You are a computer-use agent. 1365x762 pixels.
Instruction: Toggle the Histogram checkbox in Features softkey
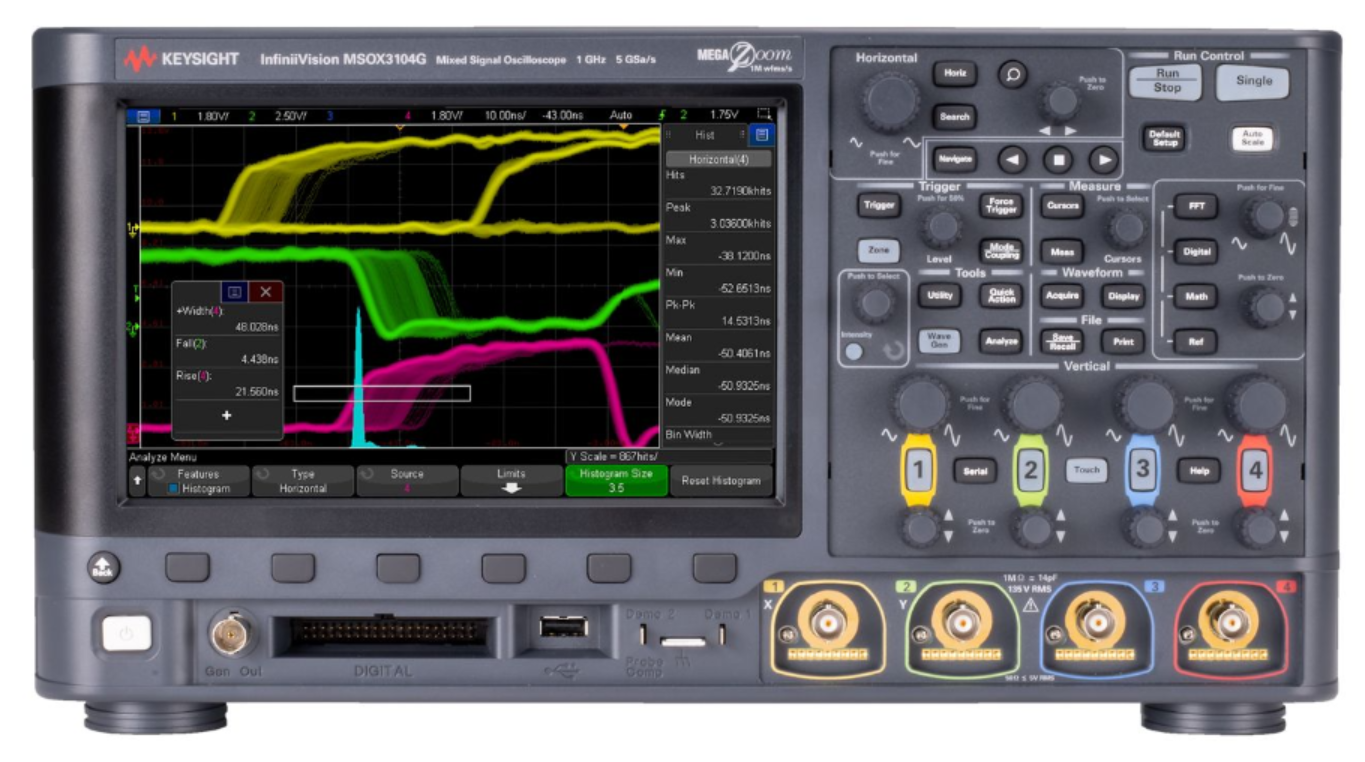pyautogui.click(x=174, y=488)
